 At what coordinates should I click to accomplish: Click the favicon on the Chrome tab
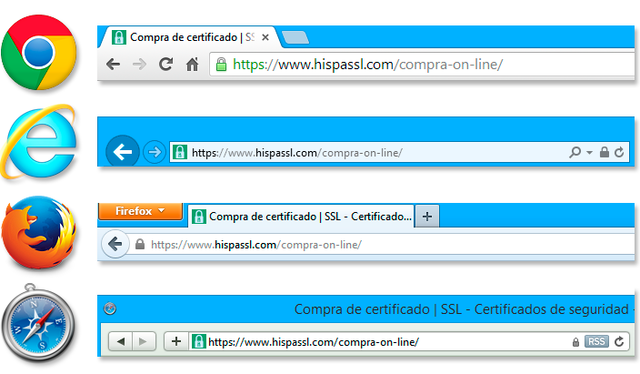click(119, 37)
